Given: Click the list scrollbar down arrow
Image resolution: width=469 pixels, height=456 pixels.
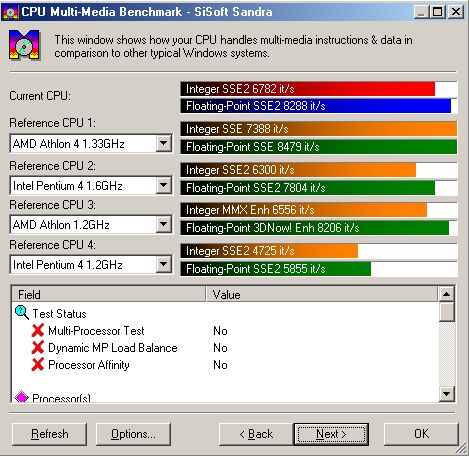Looking at the screenshot, I should pos(447,394).
